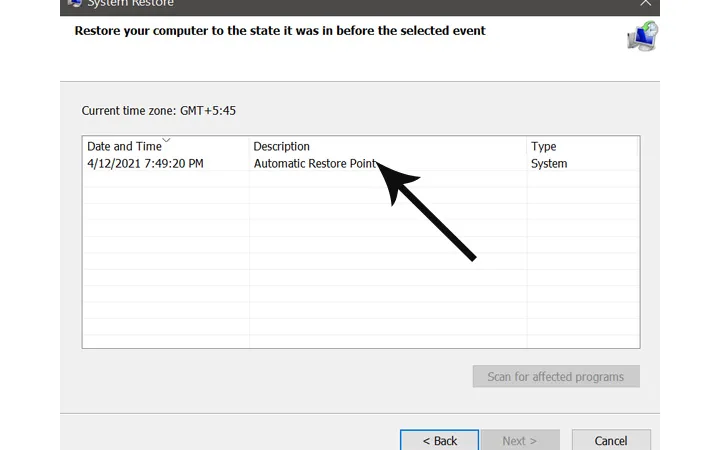Select the 4/12/2021 7:49:20 PM entry
Viewport: 720px width, 450px height.
click(x=145, y=163)
